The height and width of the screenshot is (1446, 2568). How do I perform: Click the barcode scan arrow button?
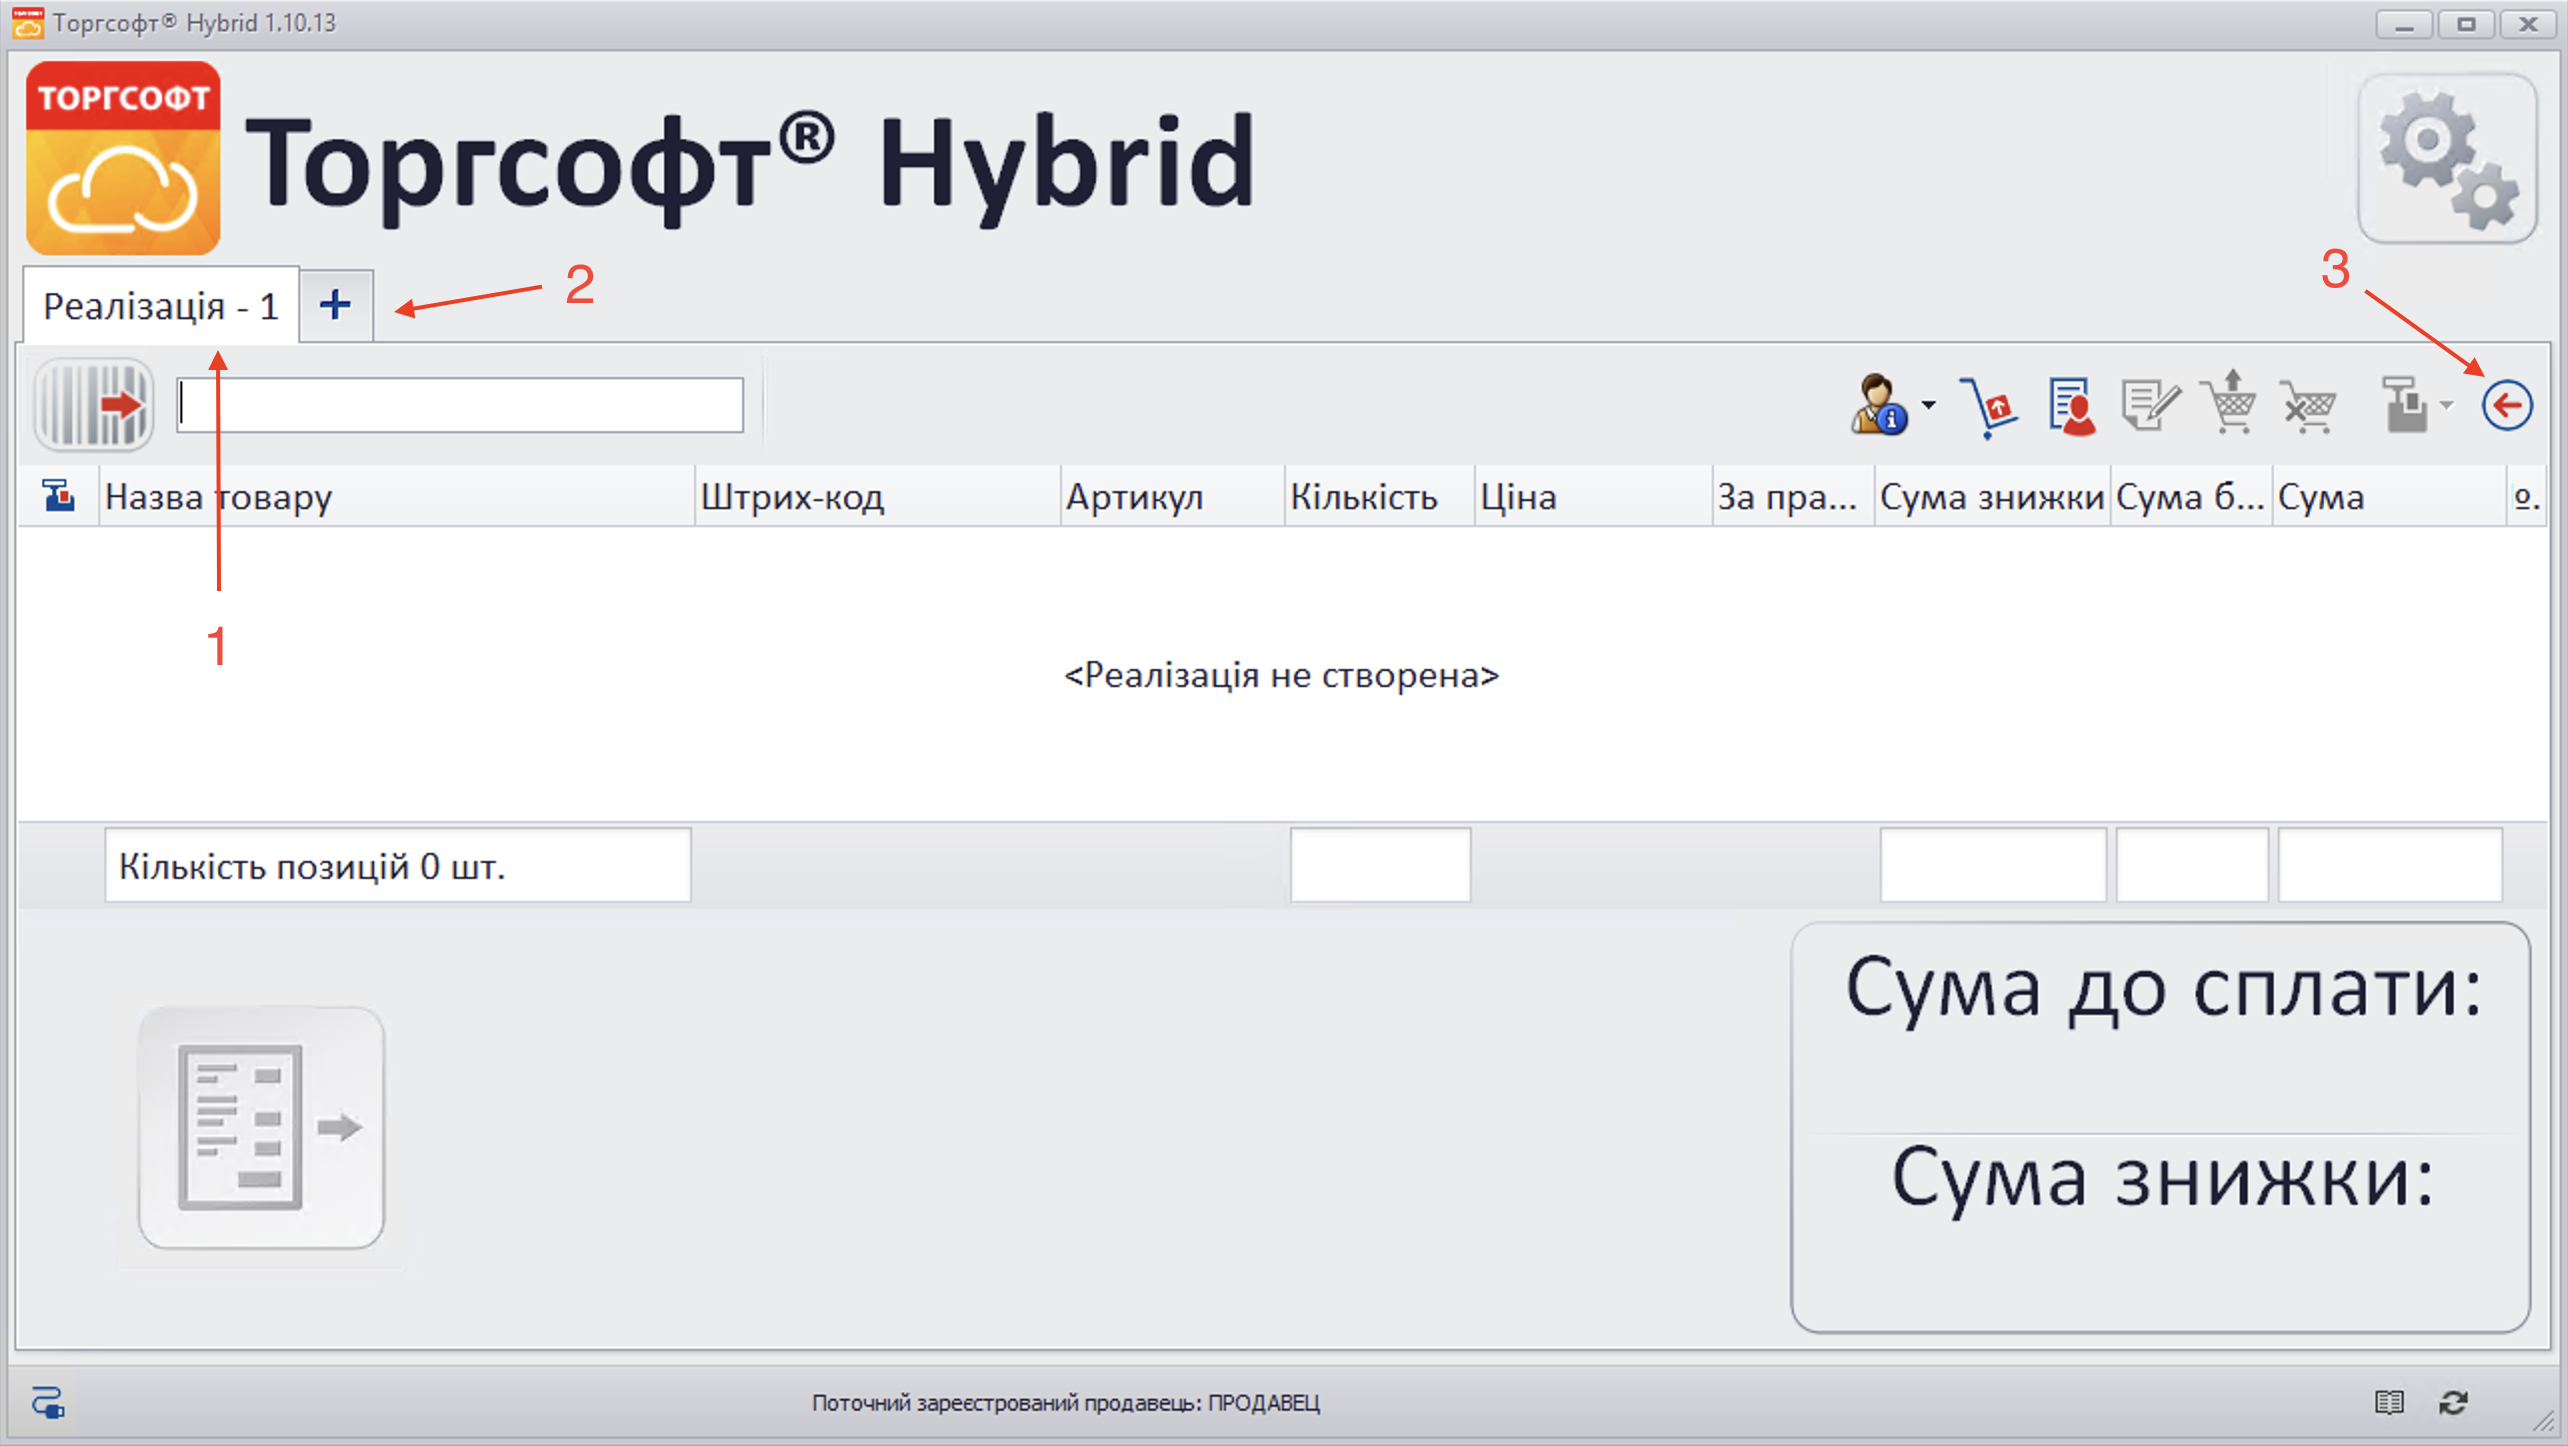93,405
